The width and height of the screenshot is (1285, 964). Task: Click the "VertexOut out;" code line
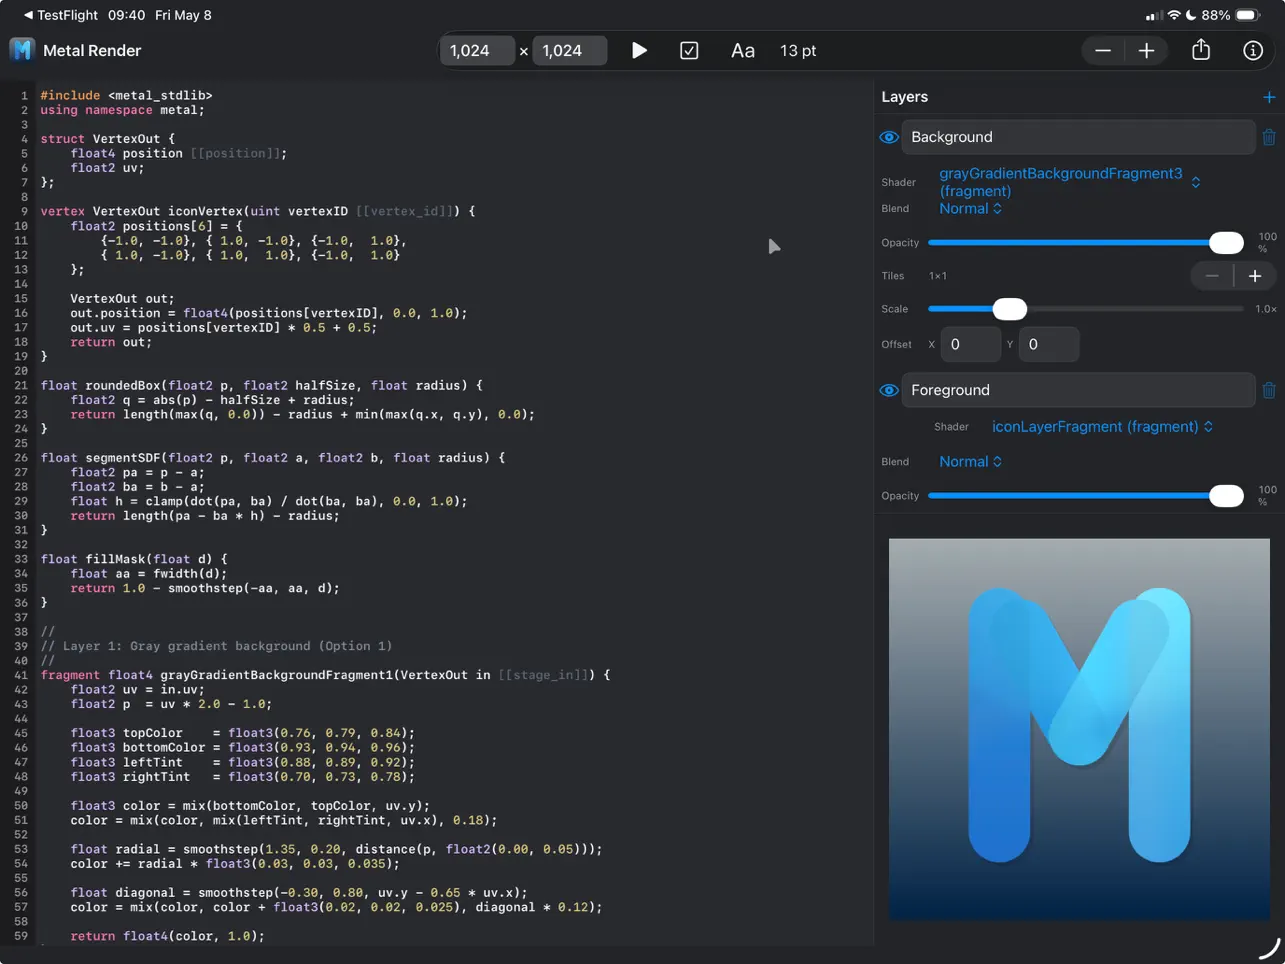point(122,298)
